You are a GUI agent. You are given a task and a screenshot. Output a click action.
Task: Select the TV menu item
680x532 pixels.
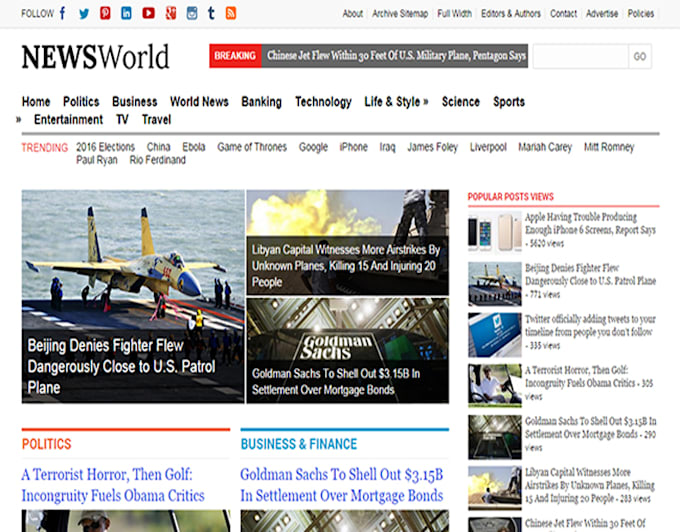(122, 119)
